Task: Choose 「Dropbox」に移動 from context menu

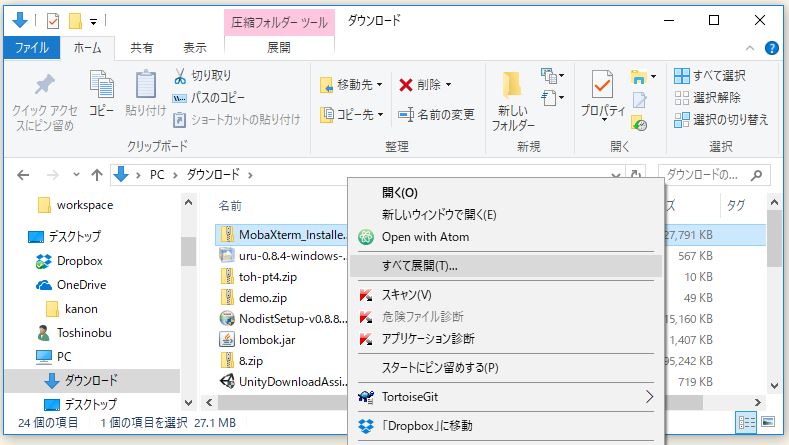Action: tap(506, 426)
